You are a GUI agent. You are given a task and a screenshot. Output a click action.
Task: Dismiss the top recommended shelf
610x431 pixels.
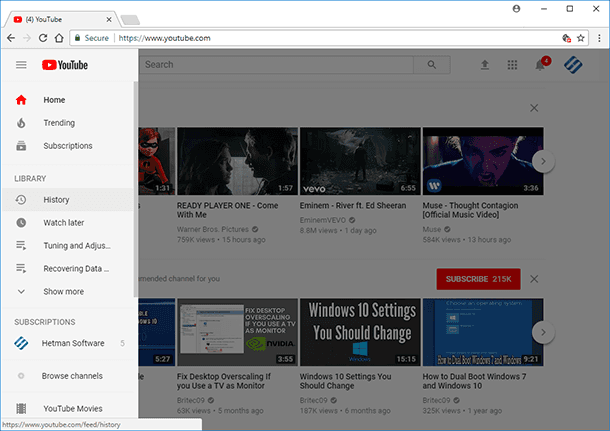(x=534, y=108)
